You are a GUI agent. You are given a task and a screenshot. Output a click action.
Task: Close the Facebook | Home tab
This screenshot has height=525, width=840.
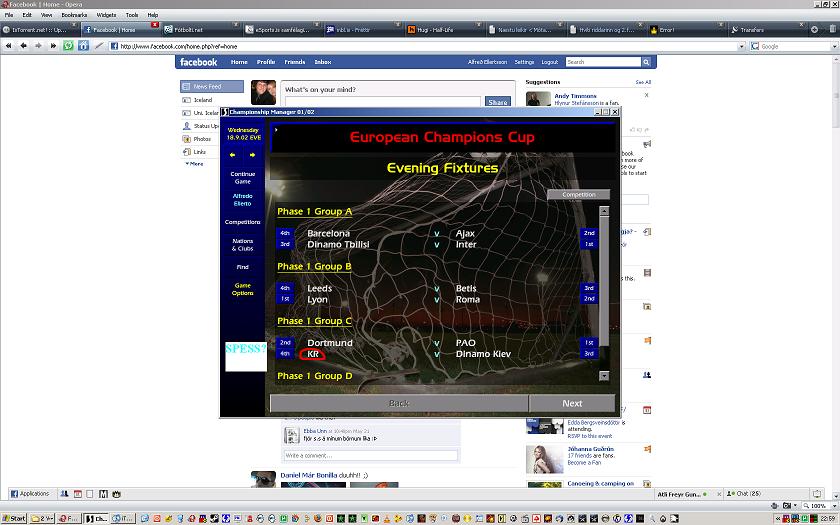click(155, 25)
